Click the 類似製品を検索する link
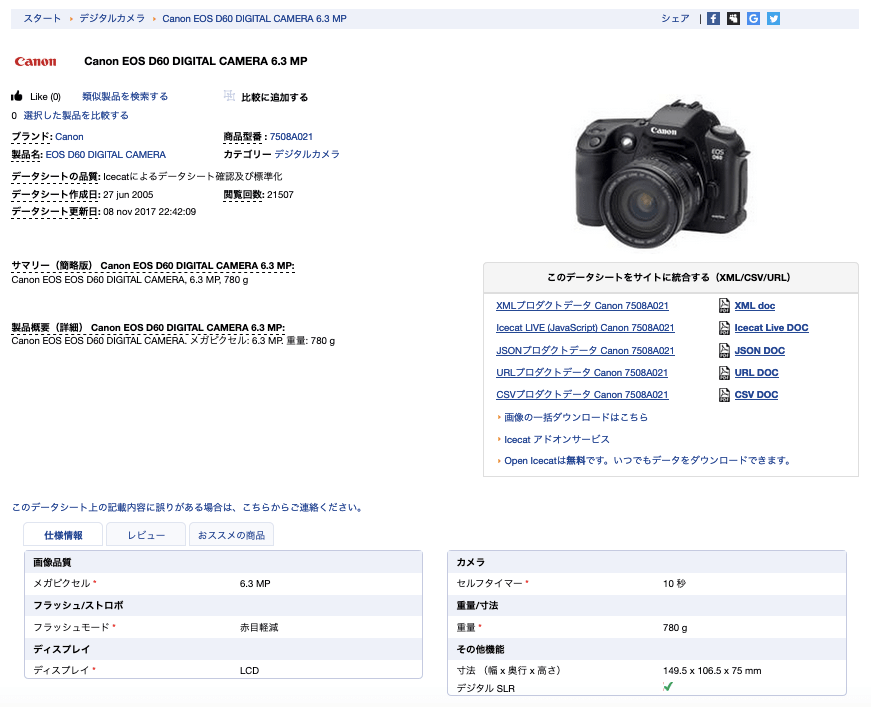Screen dimensions: 871x707 click(125, 97)
